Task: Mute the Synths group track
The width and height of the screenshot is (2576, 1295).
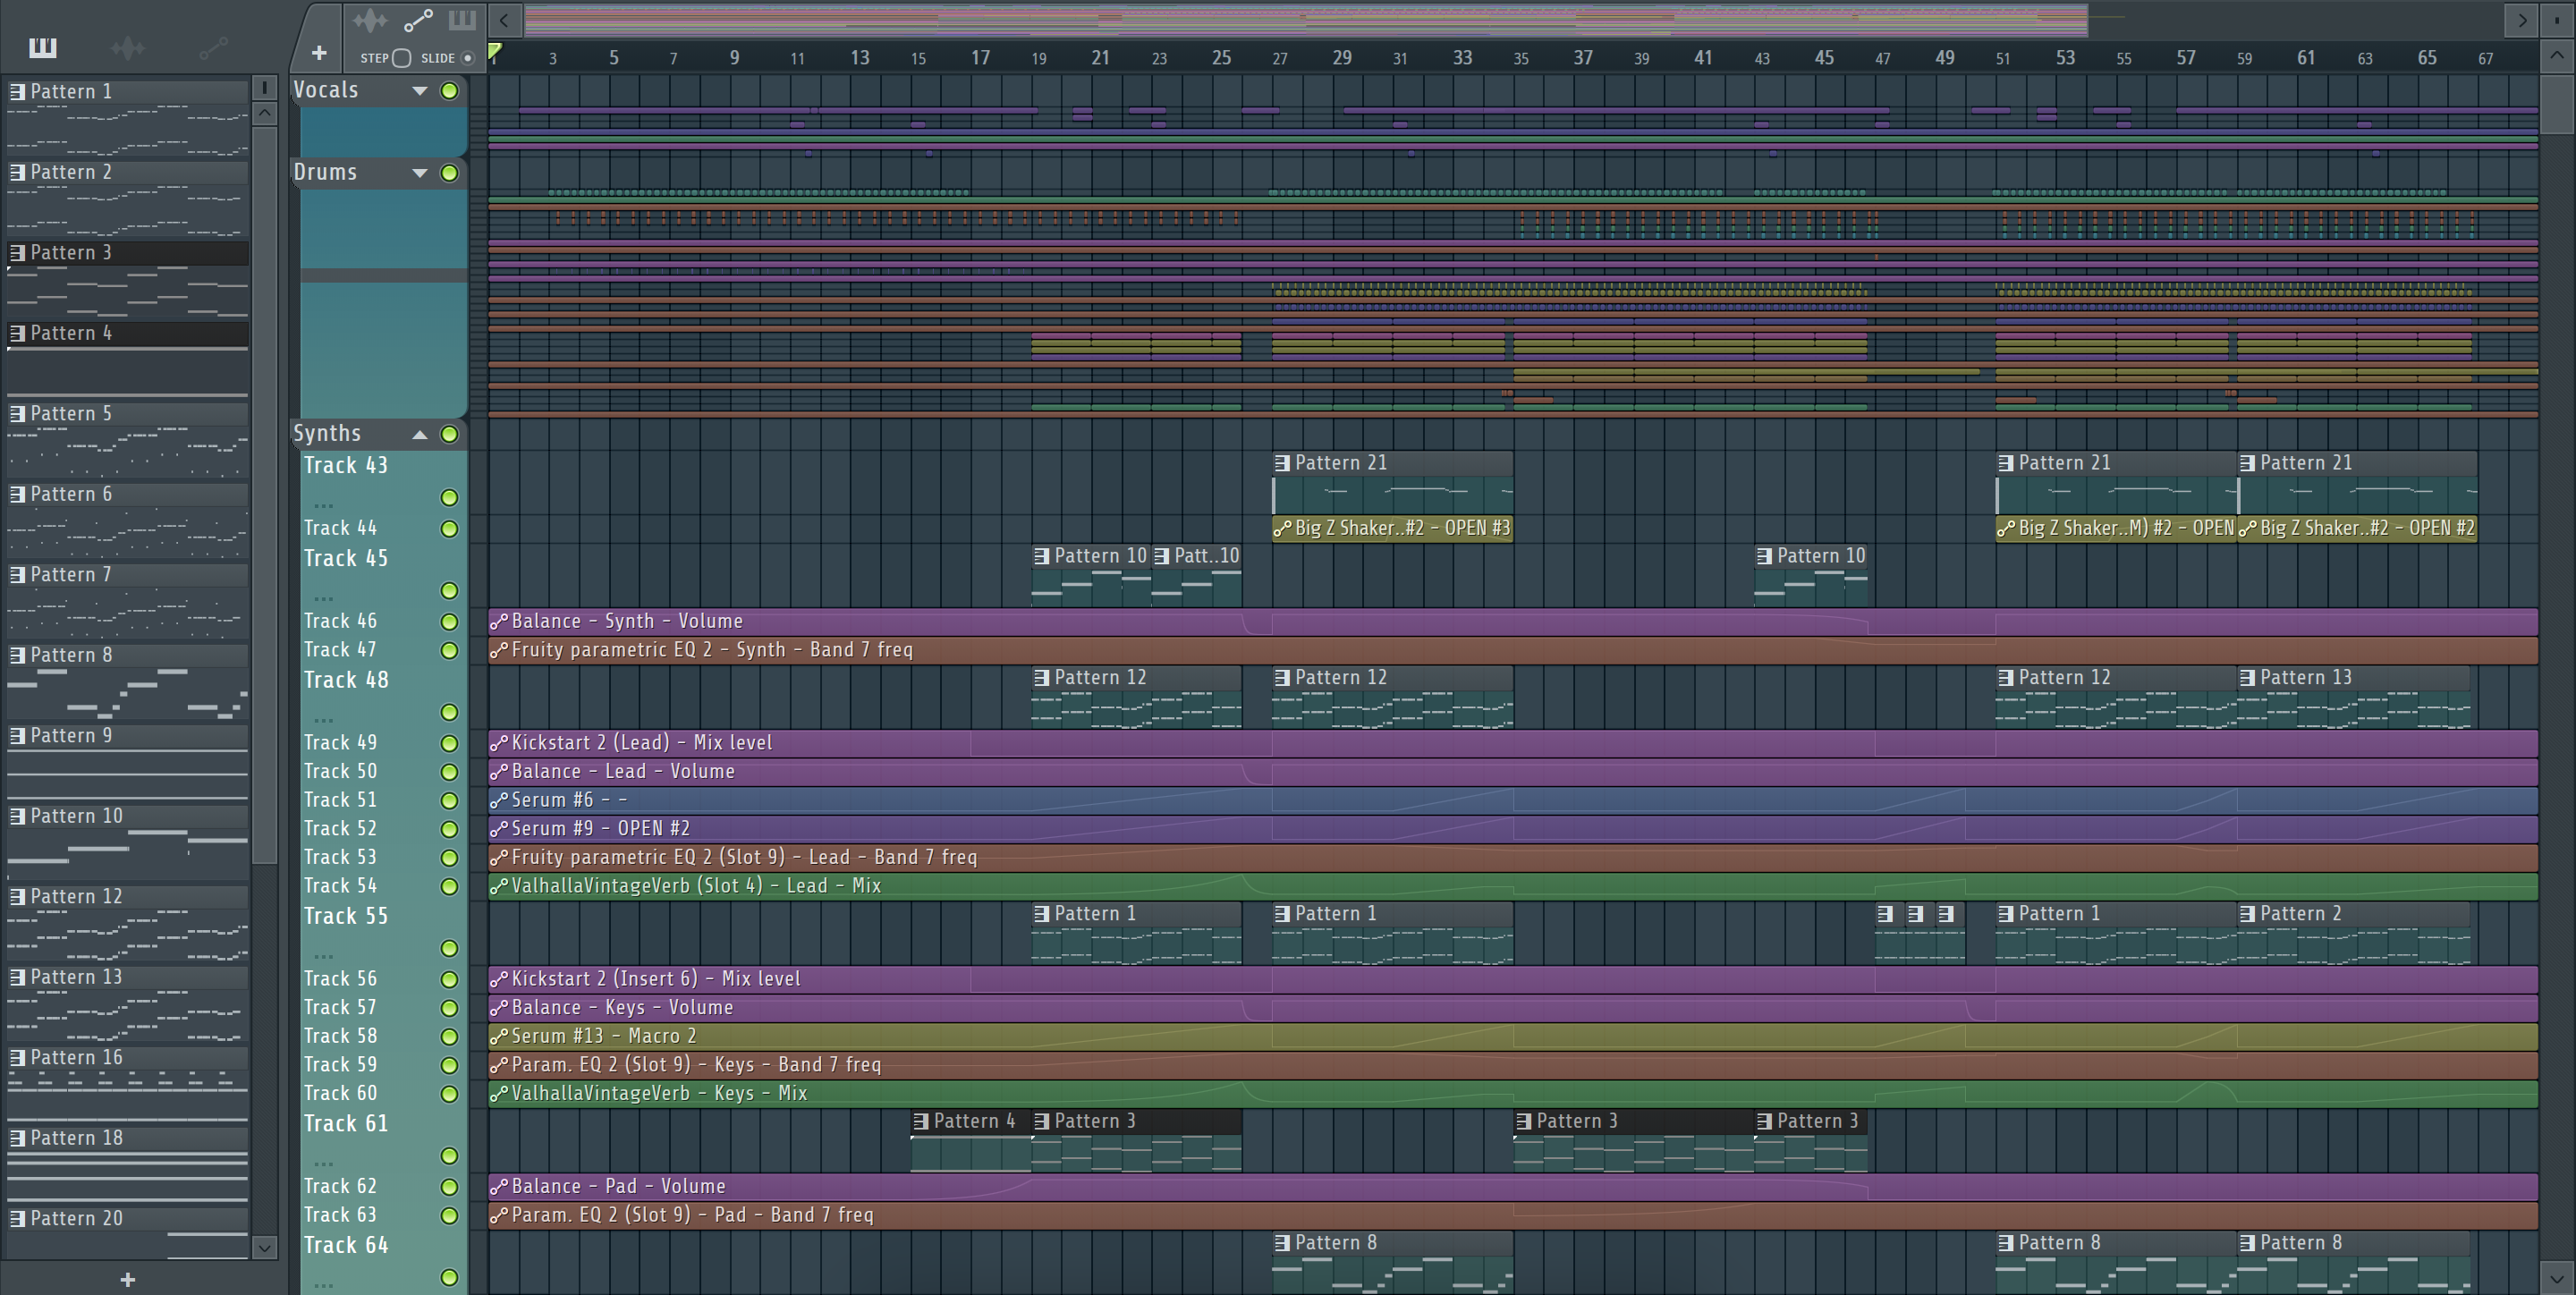Action: point(449,434)
